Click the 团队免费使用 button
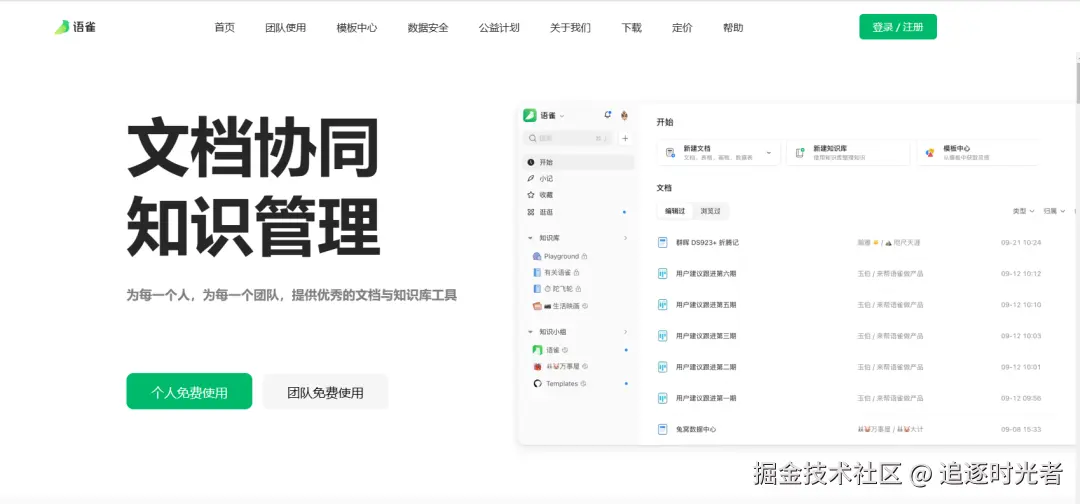This screenshot has height=504, width=1080. (326, 392)
